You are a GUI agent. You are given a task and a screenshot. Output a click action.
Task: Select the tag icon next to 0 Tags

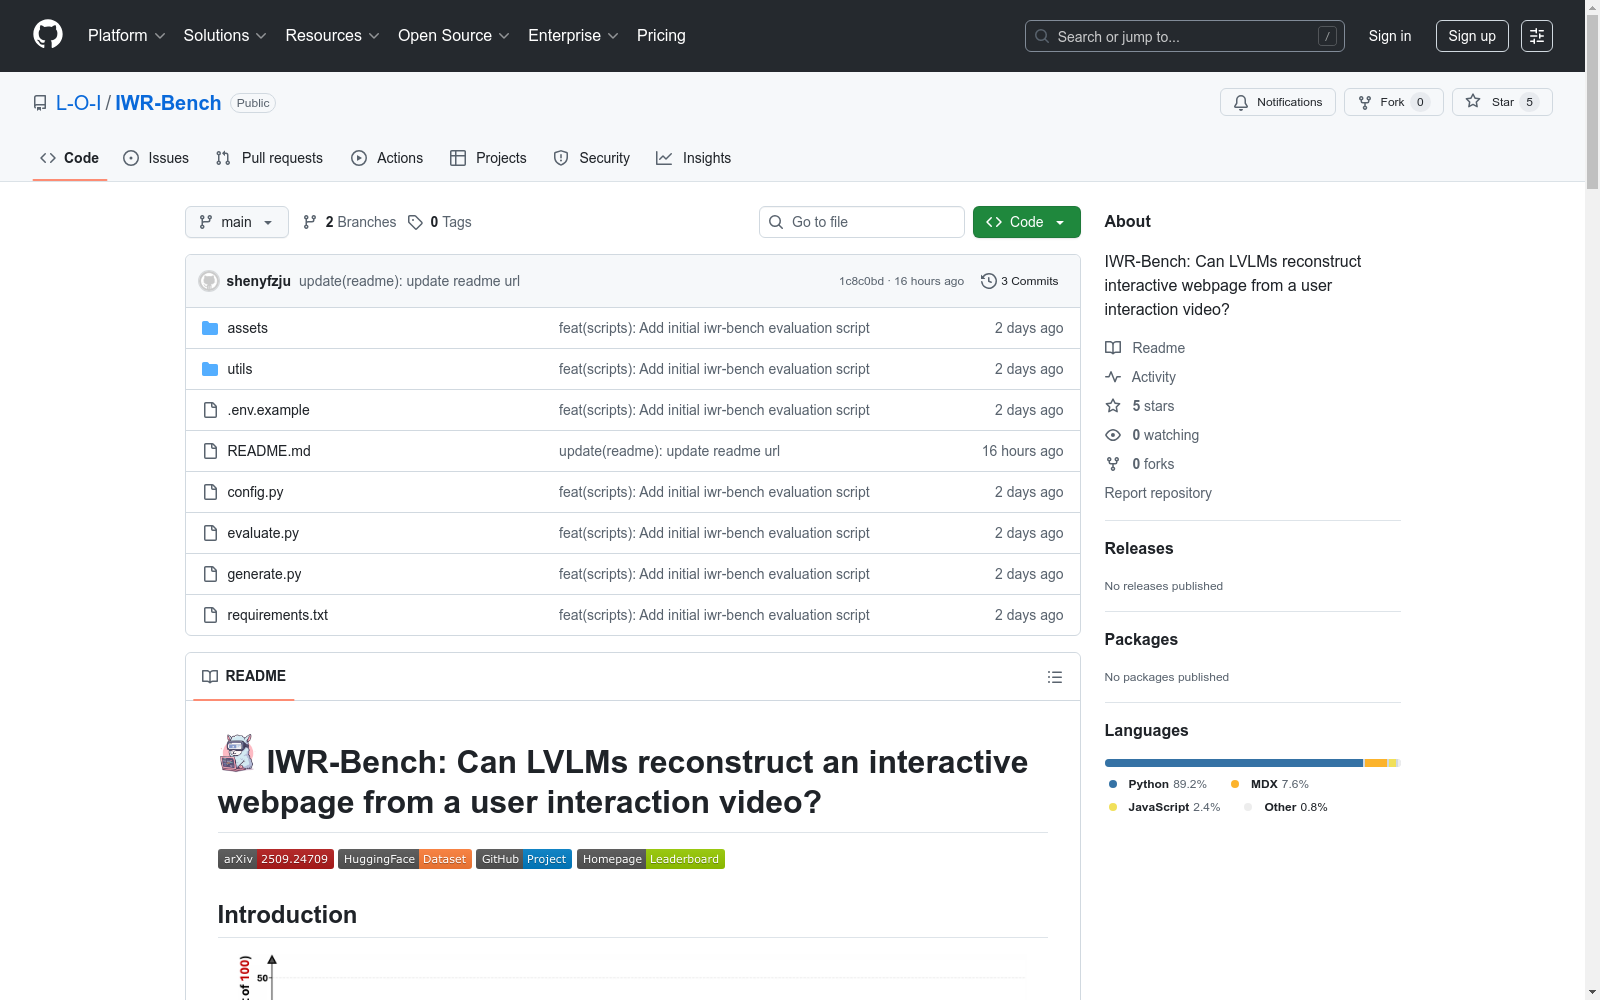(416, 222)
